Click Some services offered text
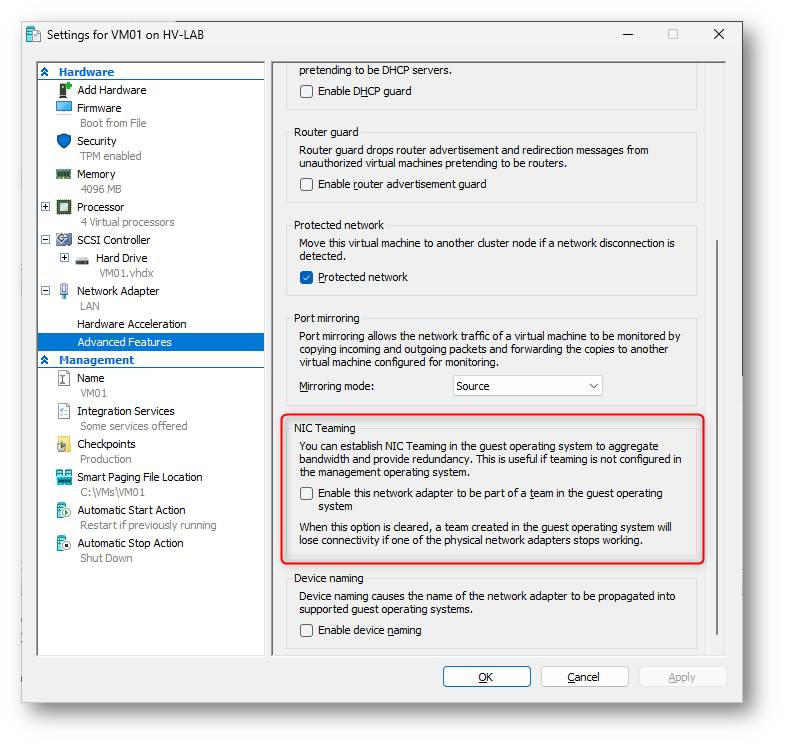 (x=134, y=427)
